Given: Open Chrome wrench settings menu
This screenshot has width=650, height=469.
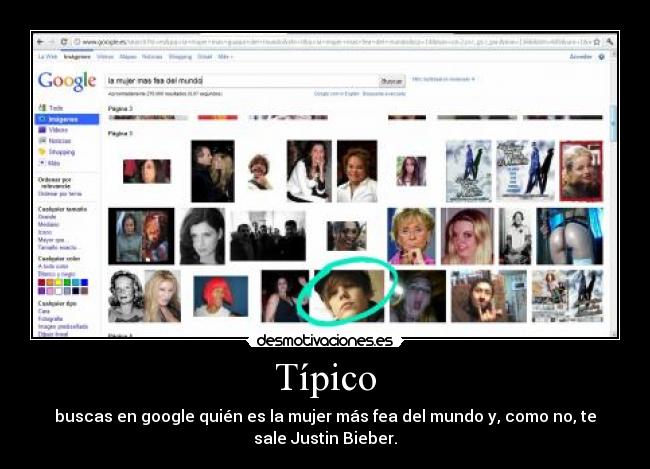Looking at the screenshot, I should [x=609, y=42].
